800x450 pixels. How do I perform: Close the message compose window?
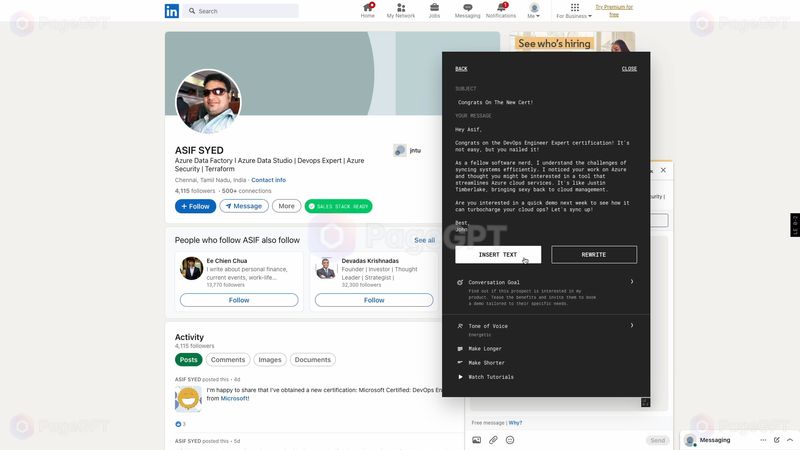(x=663, y=170)
